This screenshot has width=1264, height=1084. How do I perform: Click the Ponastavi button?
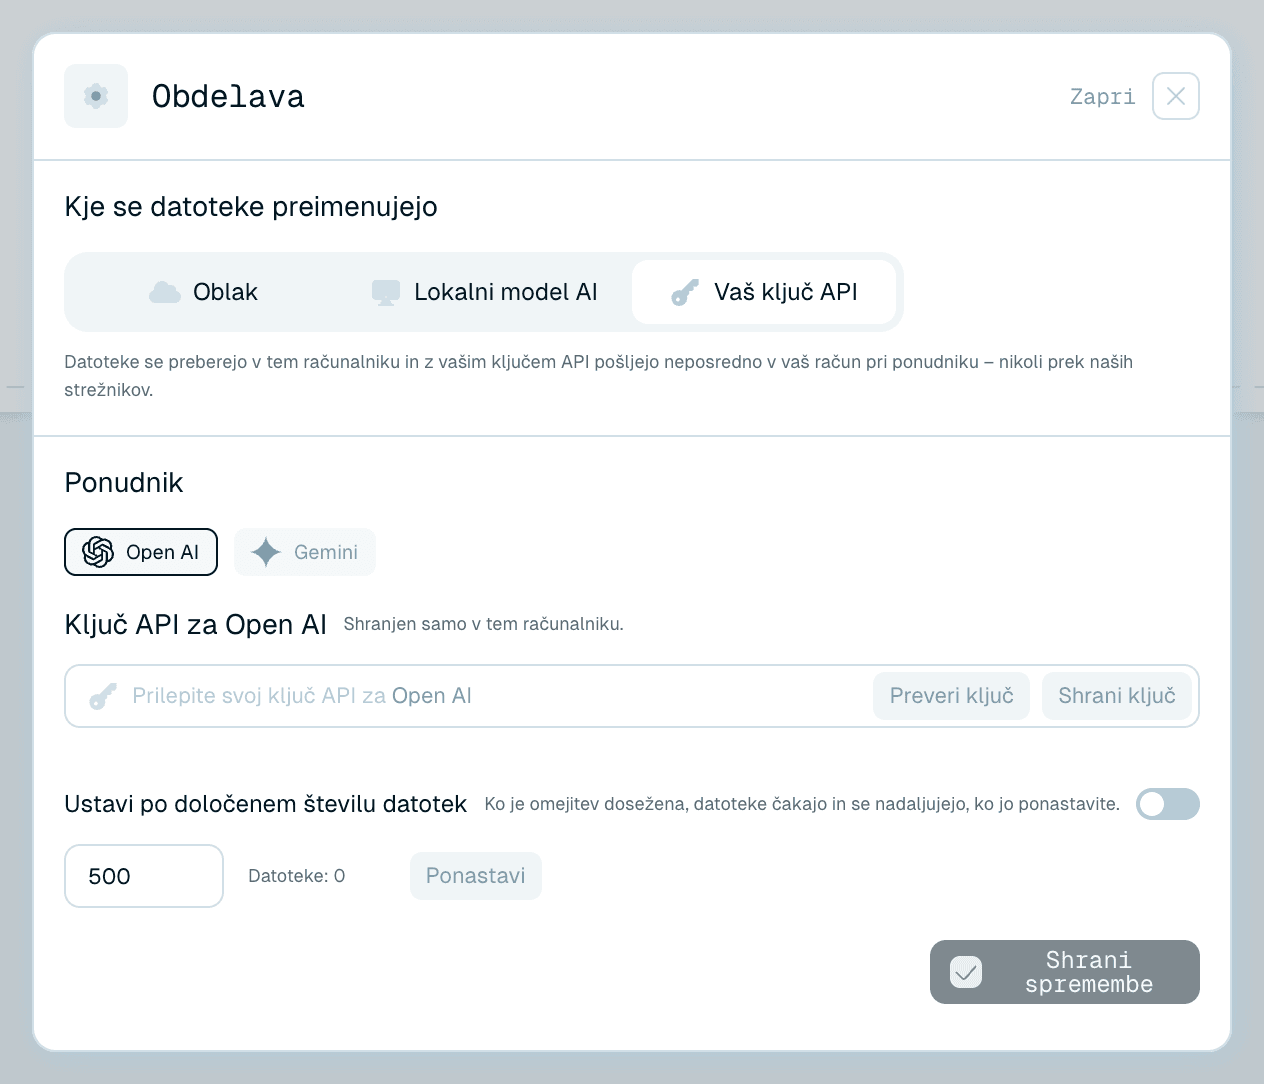[x=476, y=876]
